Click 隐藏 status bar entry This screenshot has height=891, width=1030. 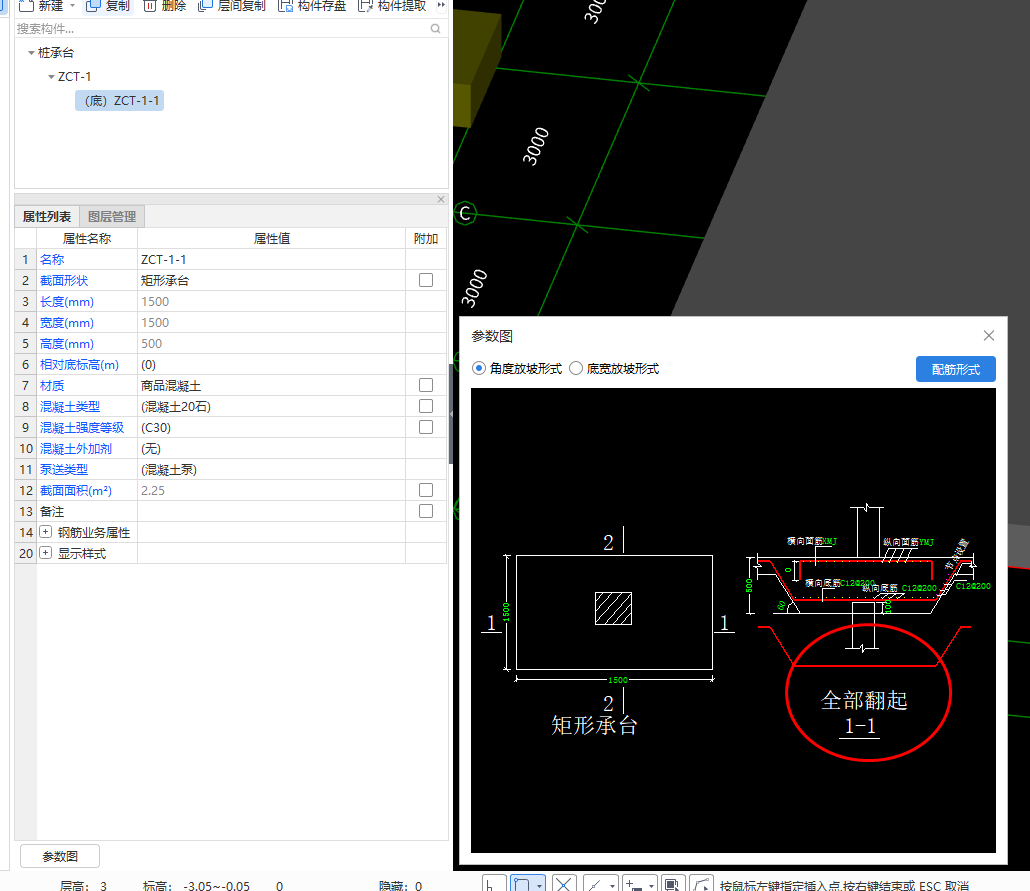(x=401, y=886)
